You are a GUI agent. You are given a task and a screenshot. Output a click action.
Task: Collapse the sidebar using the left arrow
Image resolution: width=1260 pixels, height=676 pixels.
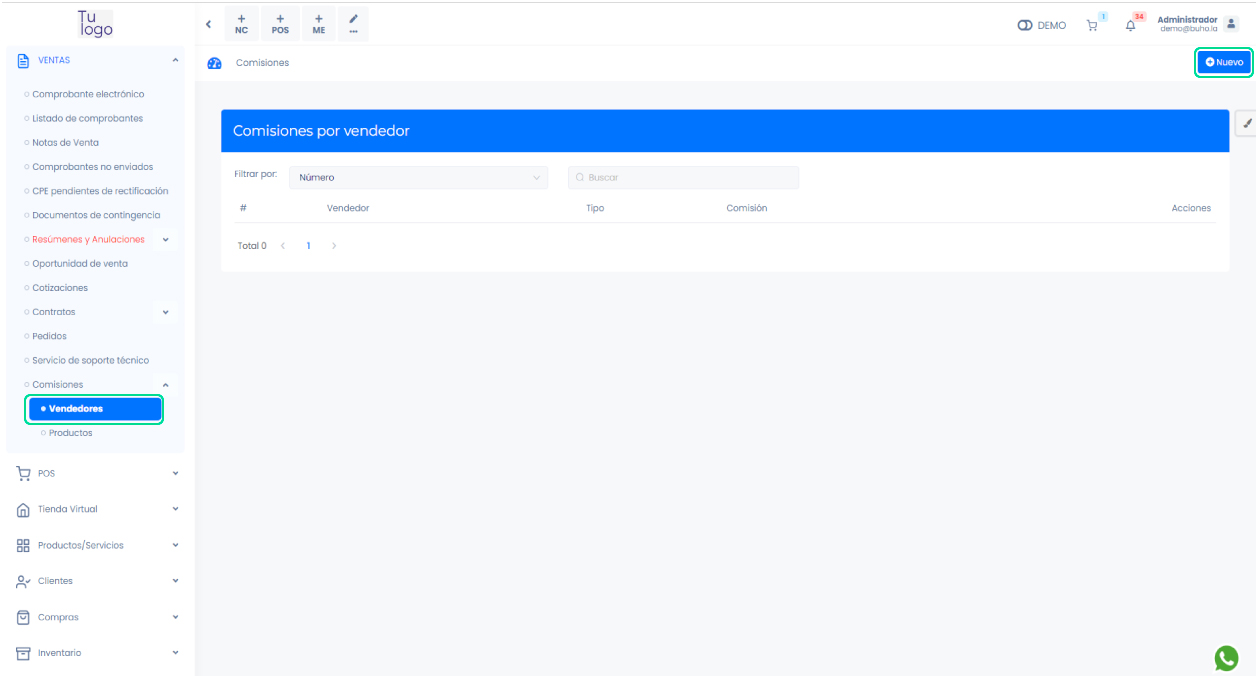click(208, 24)
